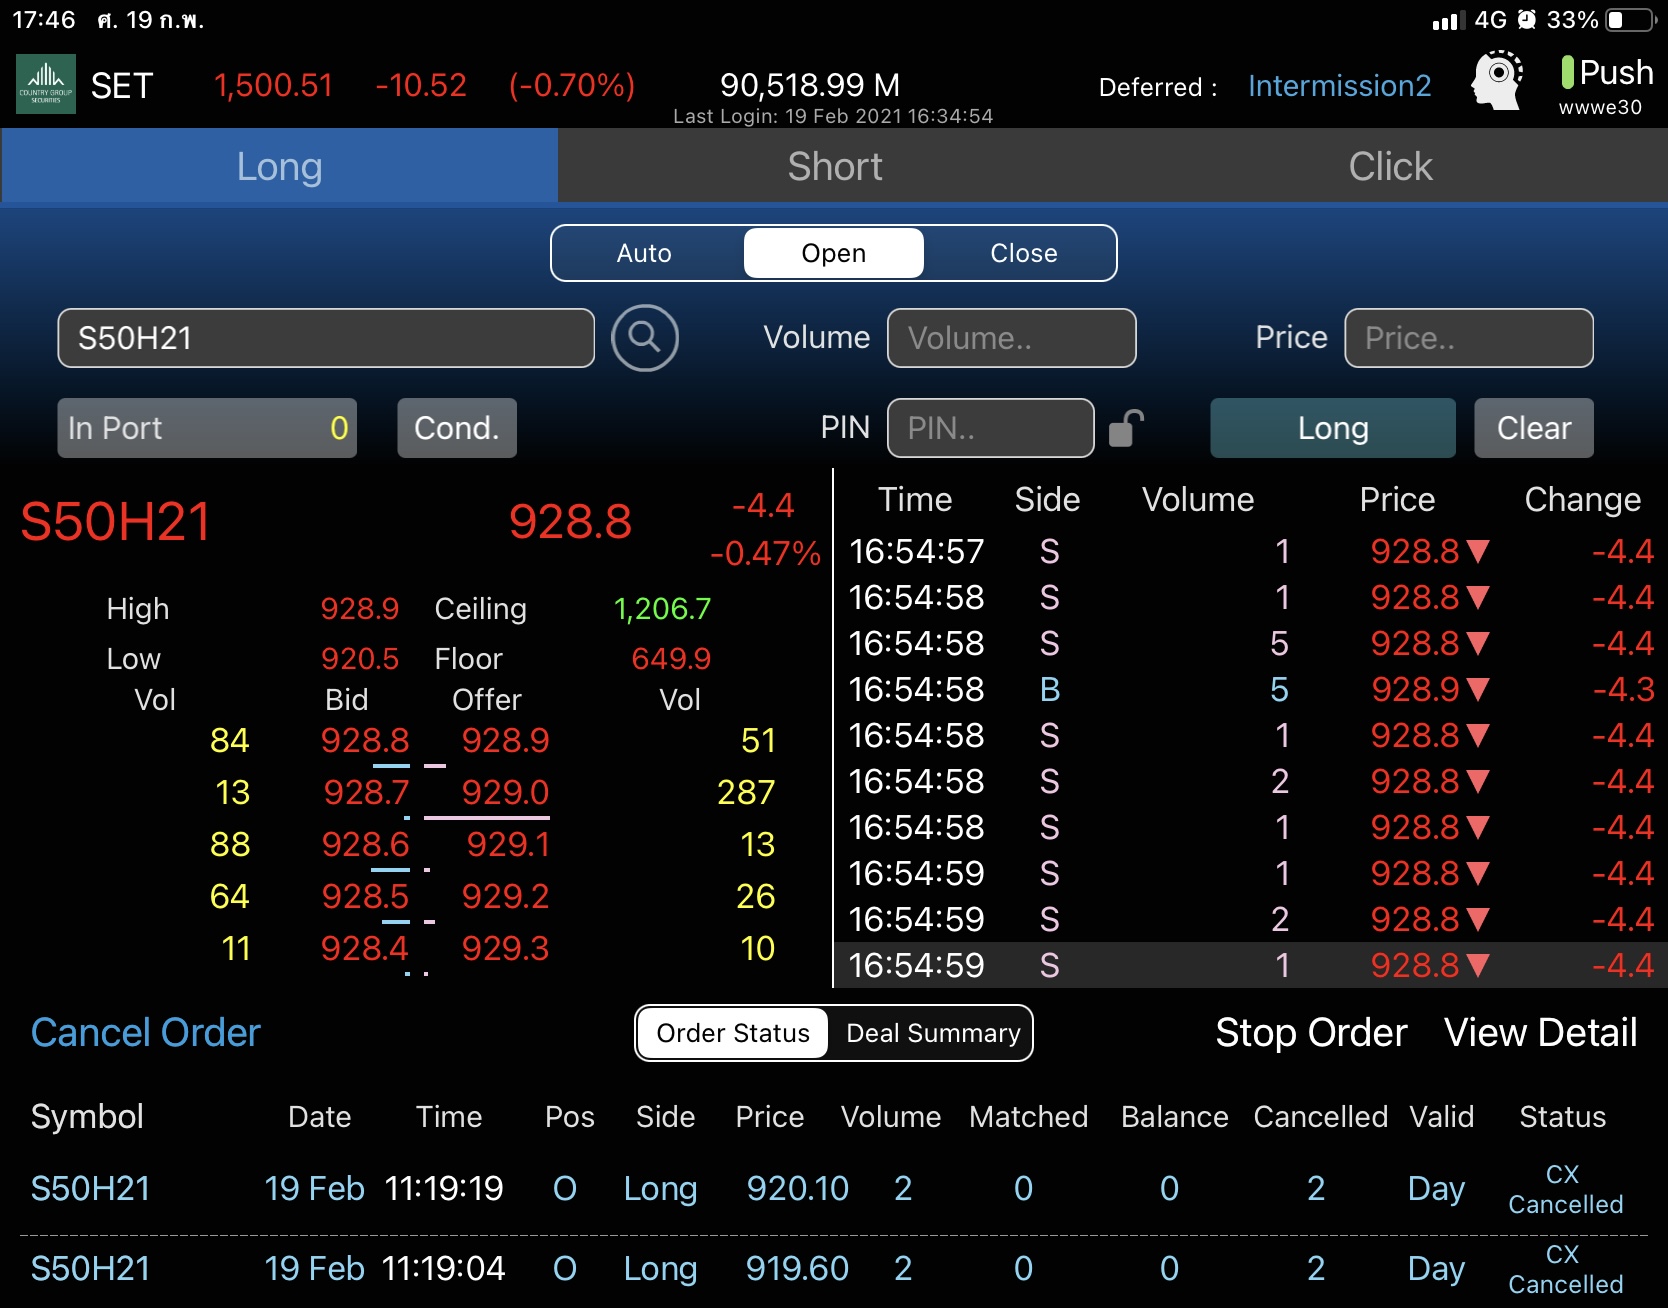Tap the cellular signal bars icon
The width and height of the screenshot is (1668, 1308).
point(1448,20)
